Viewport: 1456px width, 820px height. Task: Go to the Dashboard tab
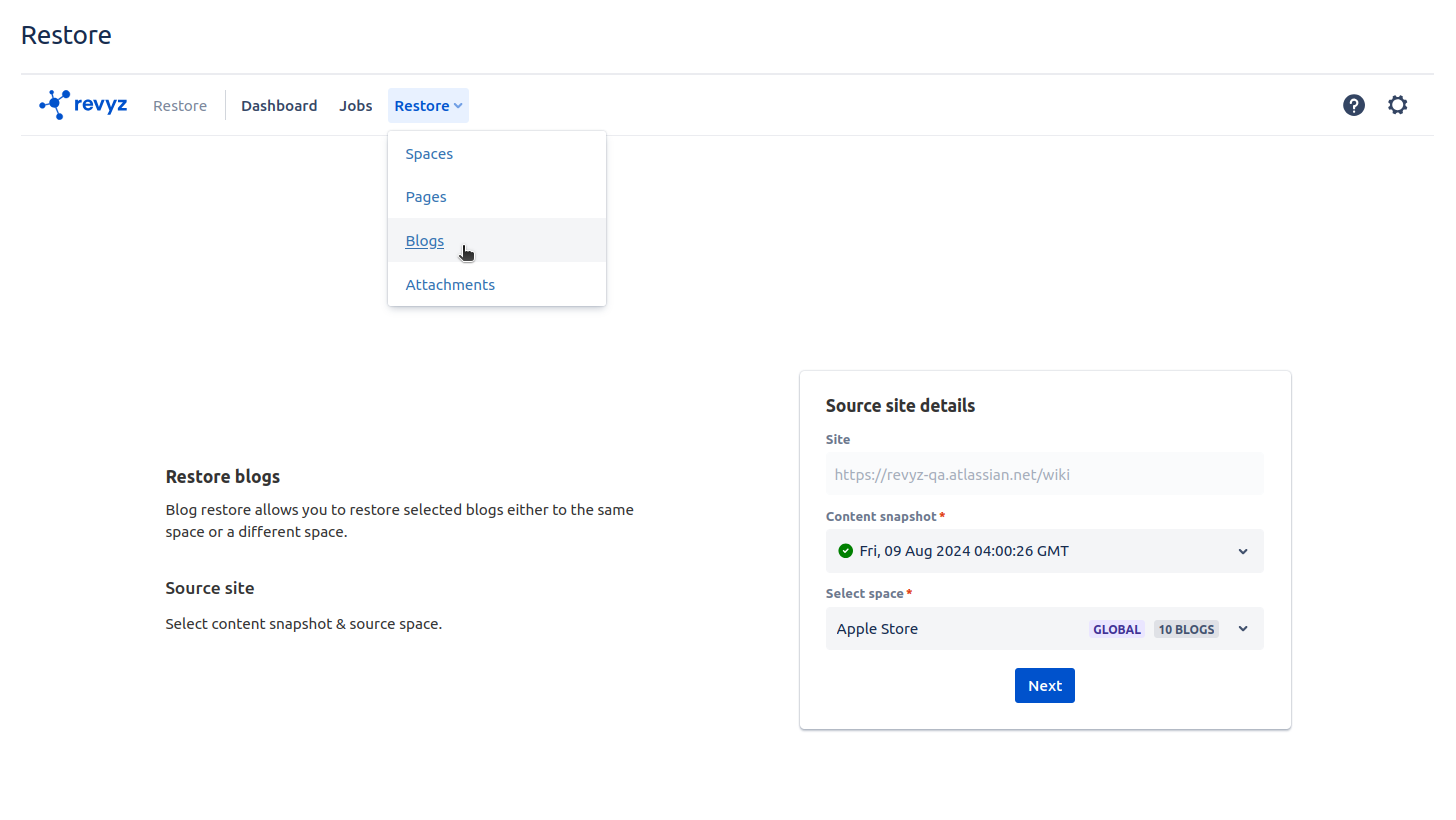pos(279,106)
